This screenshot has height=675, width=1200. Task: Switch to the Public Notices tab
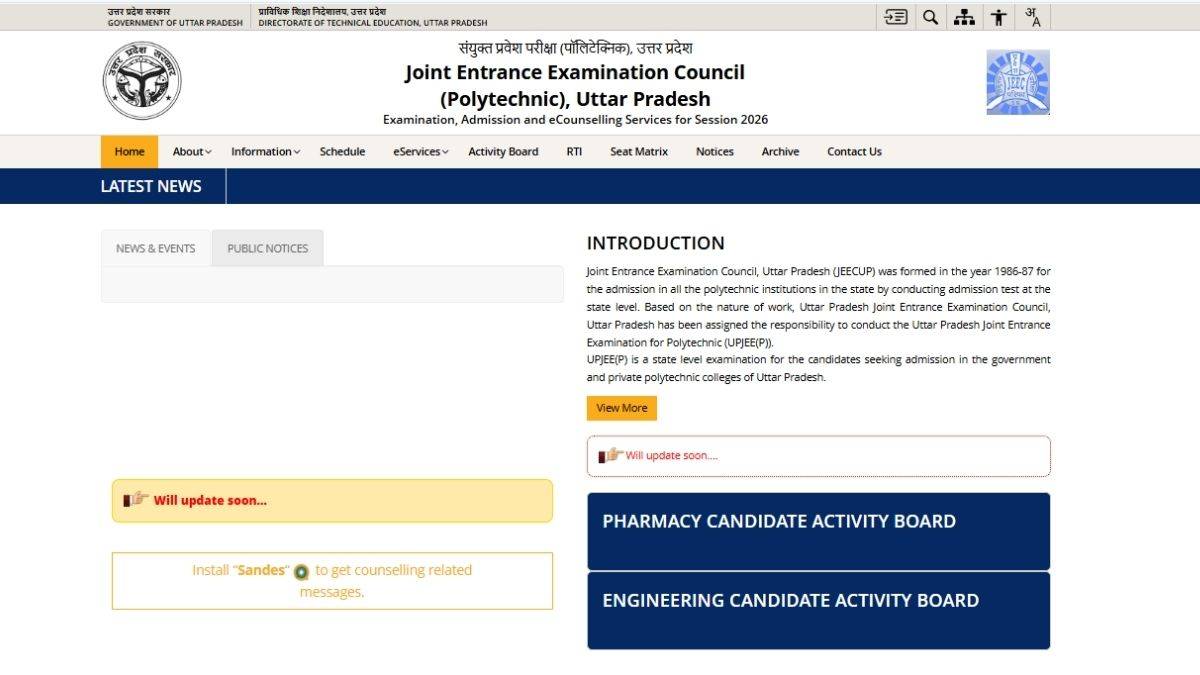point(267,248)
